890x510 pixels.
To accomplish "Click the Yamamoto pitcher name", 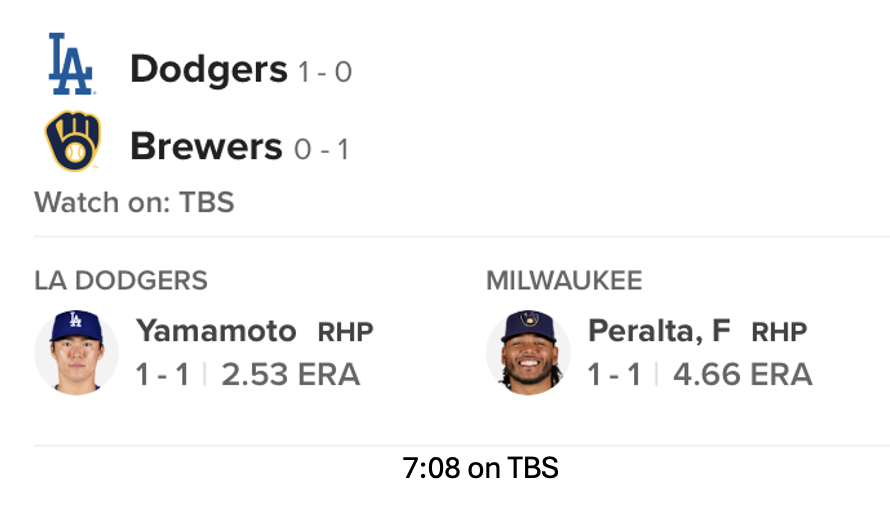I will 216,331.
